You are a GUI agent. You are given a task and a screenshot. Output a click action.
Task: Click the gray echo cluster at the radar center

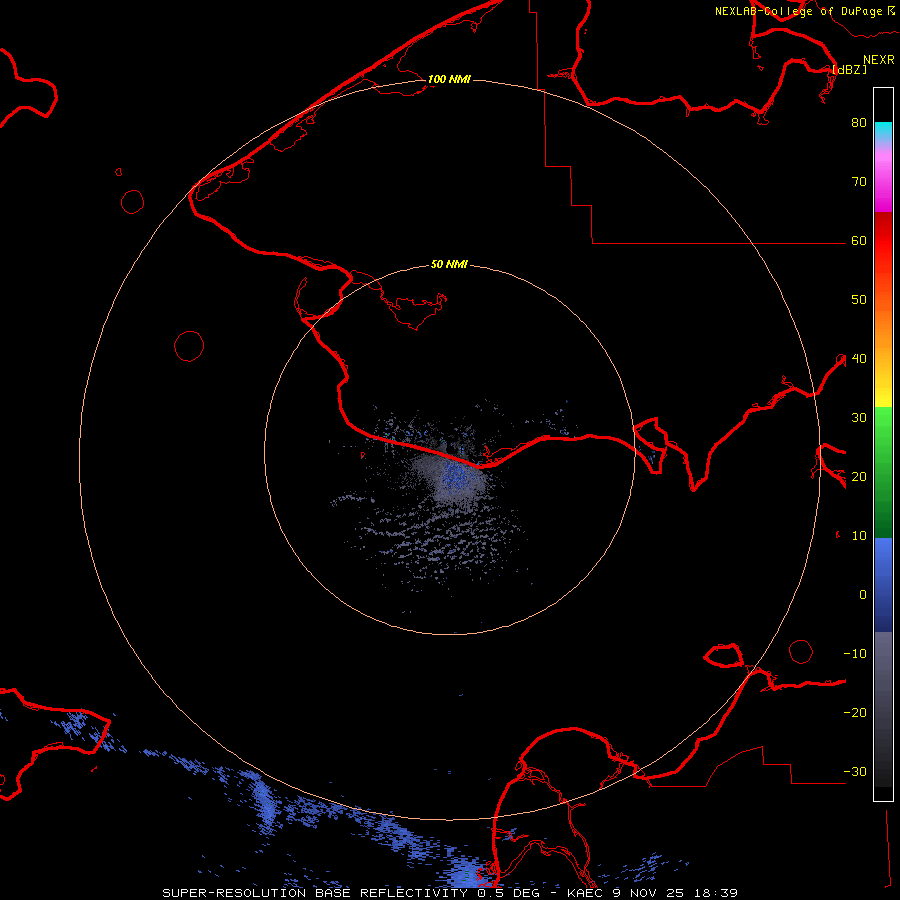tap(453, 475)
